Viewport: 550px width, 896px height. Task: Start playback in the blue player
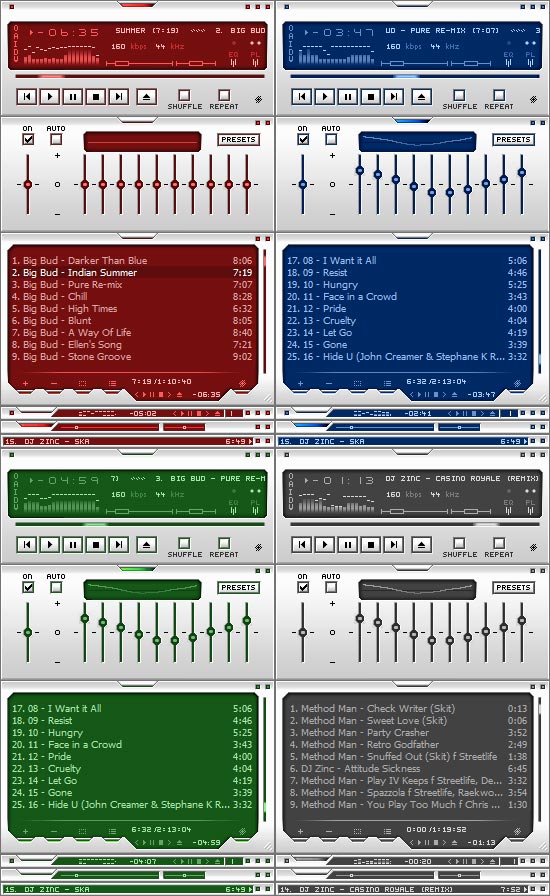point(325,97)
